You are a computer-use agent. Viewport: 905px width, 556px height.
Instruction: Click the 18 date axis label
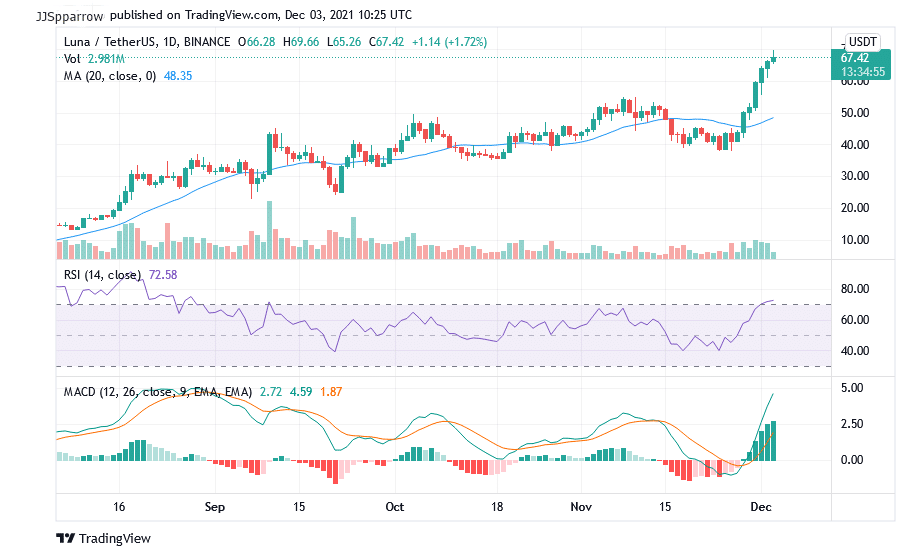point(497,507)
